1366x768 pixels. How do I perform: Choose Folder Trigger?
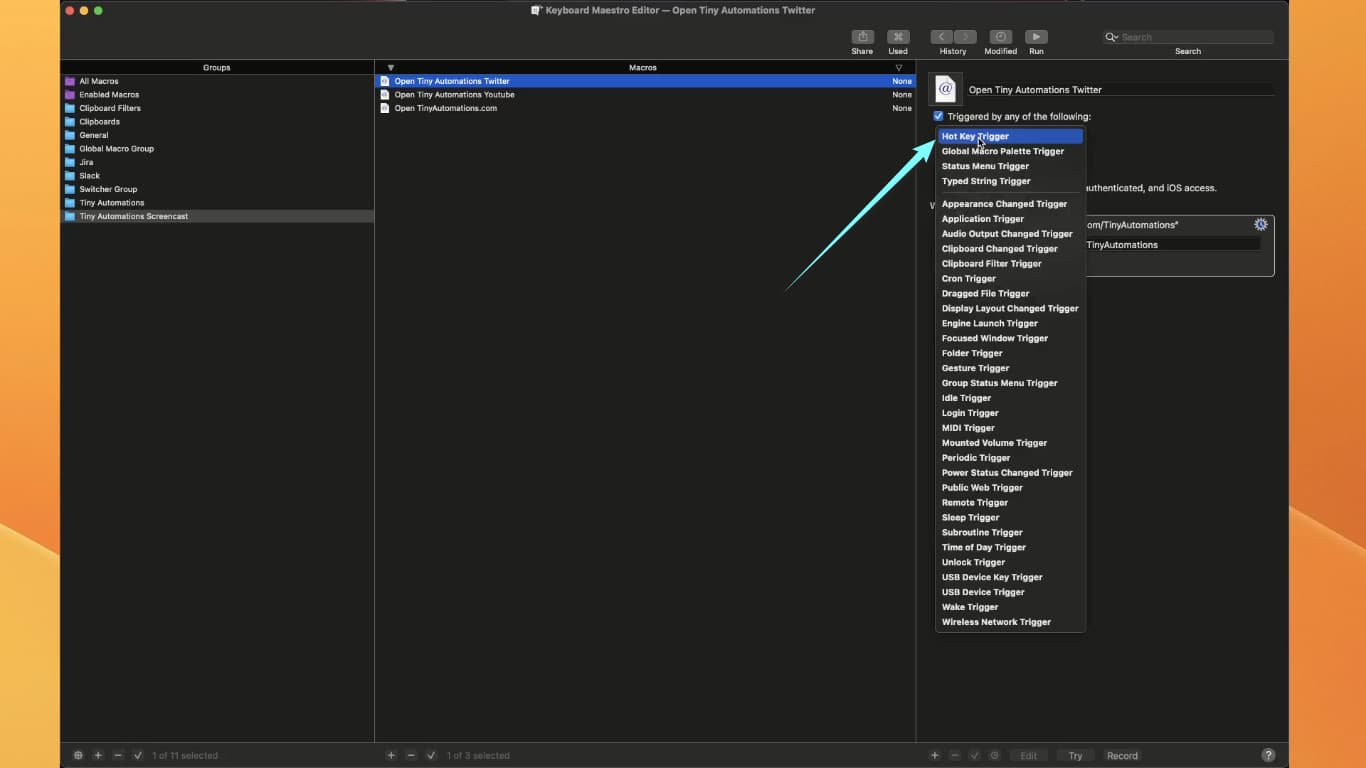[1010, 353]
